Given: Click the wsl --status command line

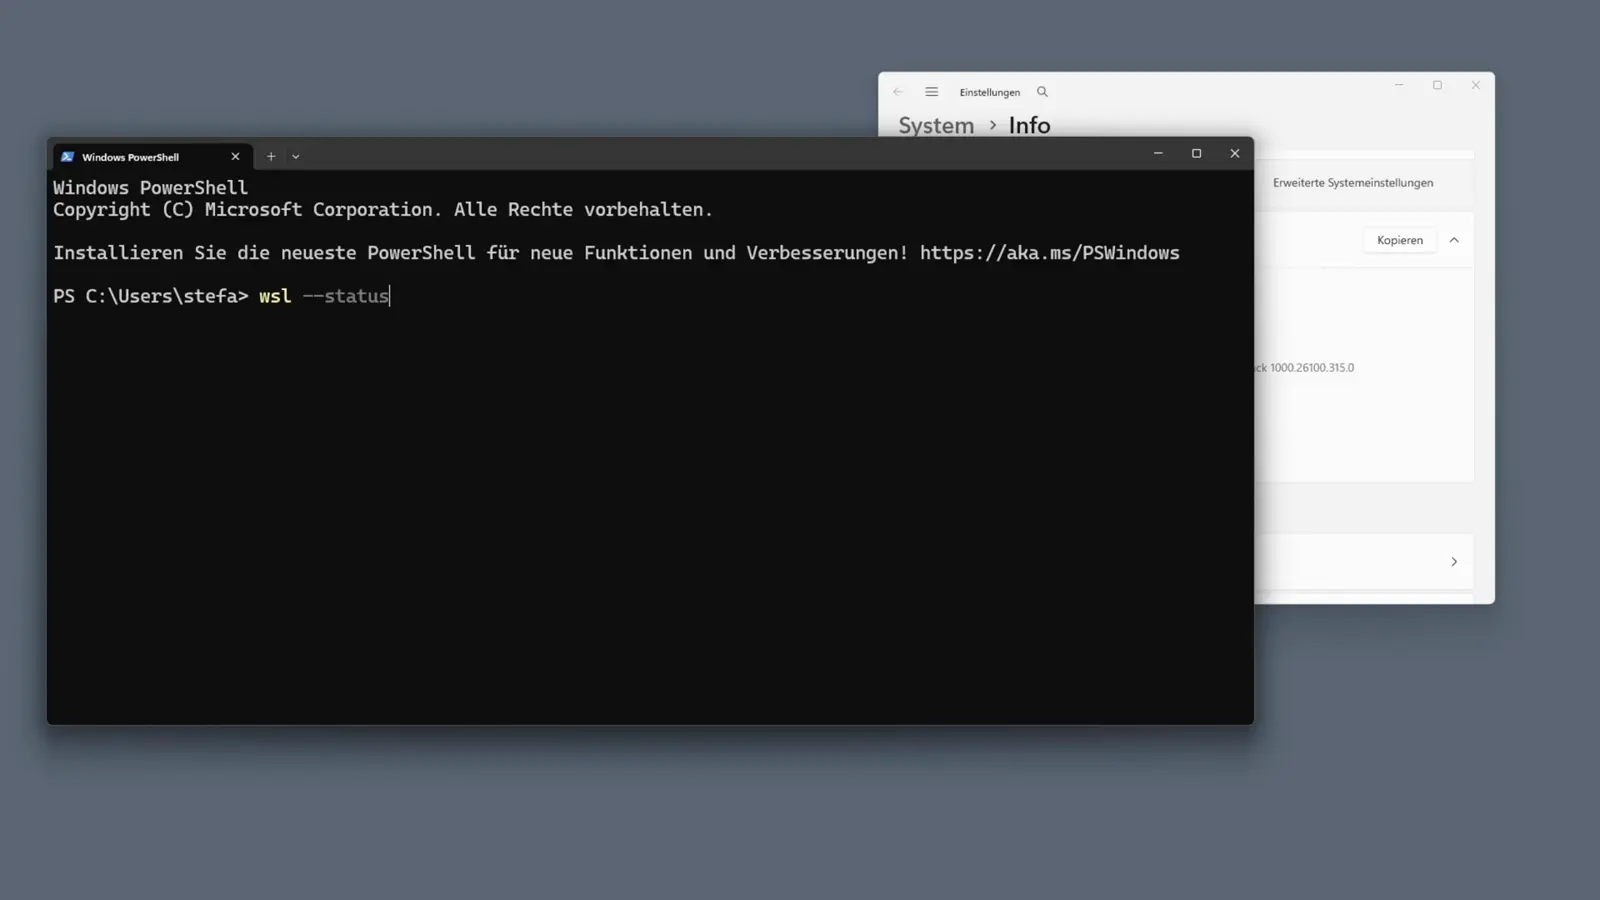Looking at the screenshot, I should click(x=324, y=296).
